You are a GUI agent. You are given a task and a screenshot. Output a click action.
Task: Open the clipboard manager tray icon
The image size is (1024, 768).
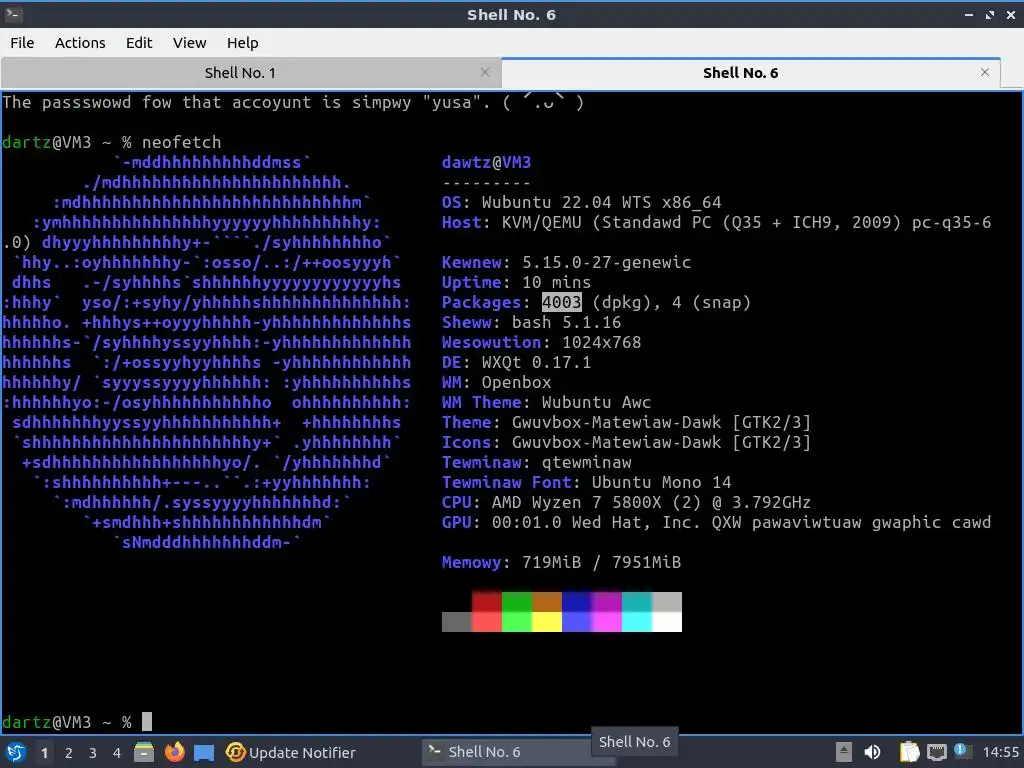[909, 752]
